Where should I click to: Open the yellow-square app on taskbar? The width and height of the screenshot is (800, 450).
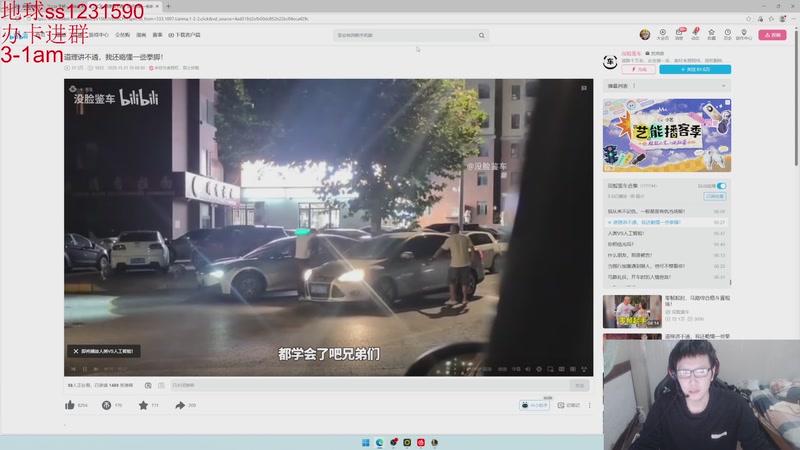[407, 442]
